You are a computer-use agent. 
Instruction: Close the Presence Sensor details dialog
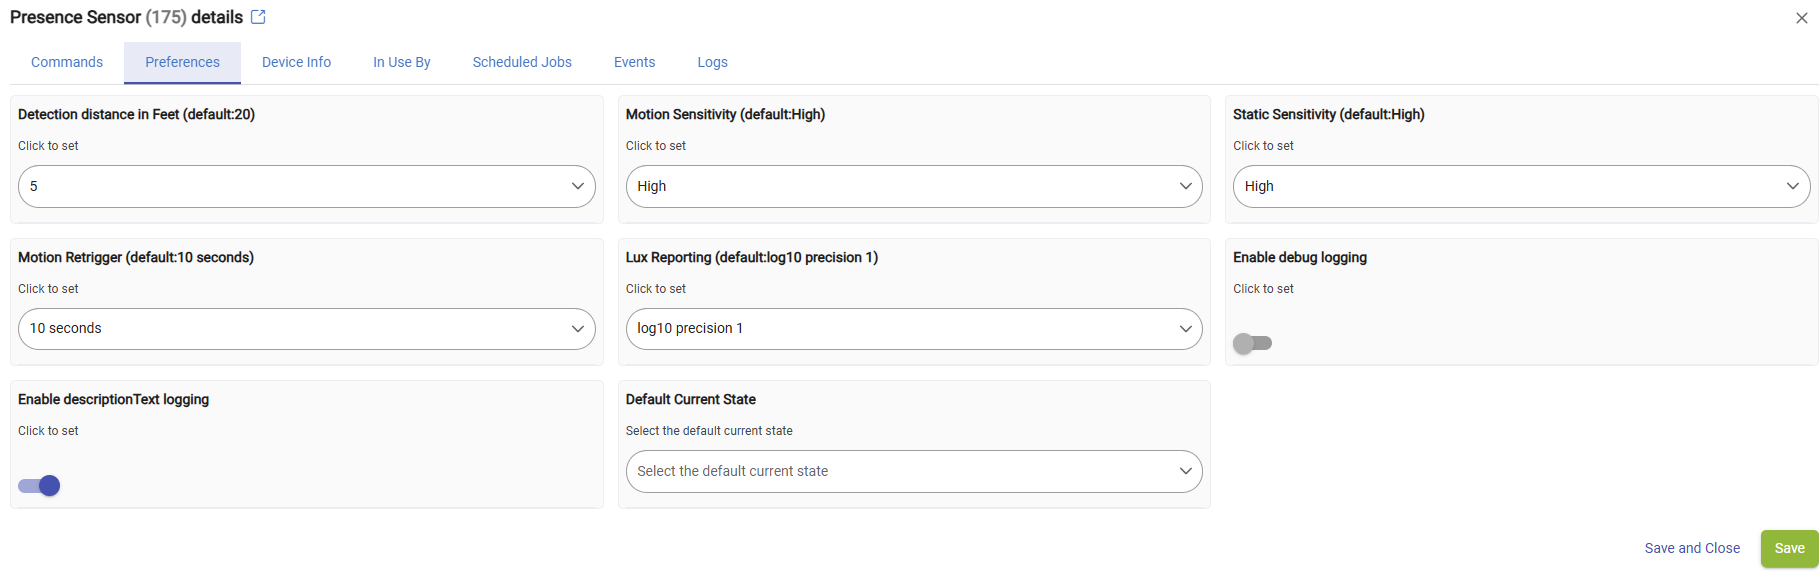tap(1802, 18)
